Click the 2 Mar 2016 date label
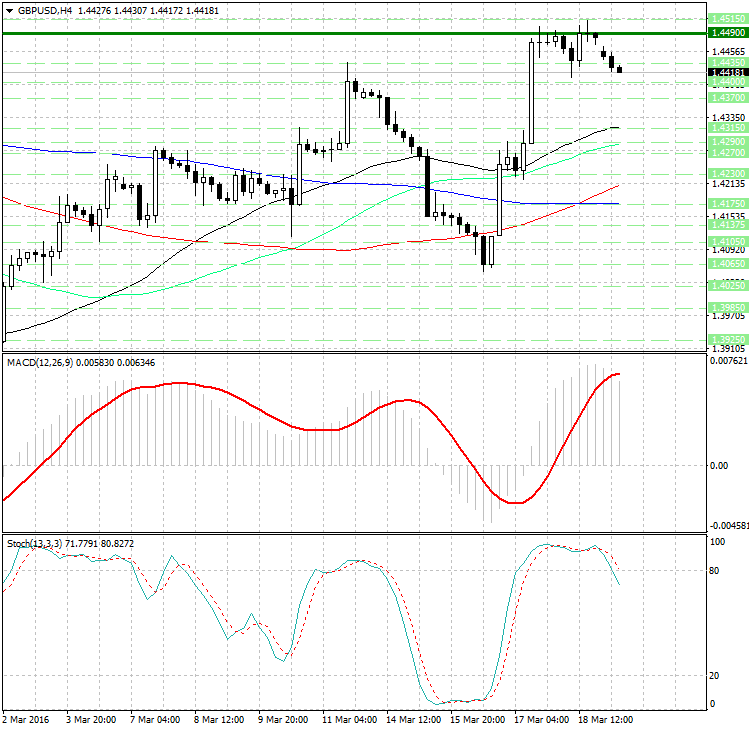The image size is (749, 731). point(26,720)
